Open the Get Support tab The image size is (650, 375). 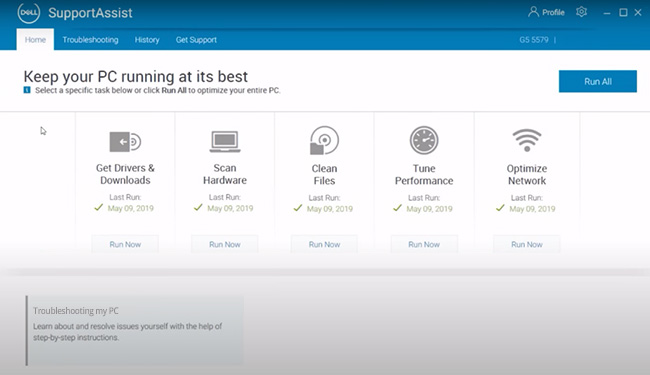[196, 40]
